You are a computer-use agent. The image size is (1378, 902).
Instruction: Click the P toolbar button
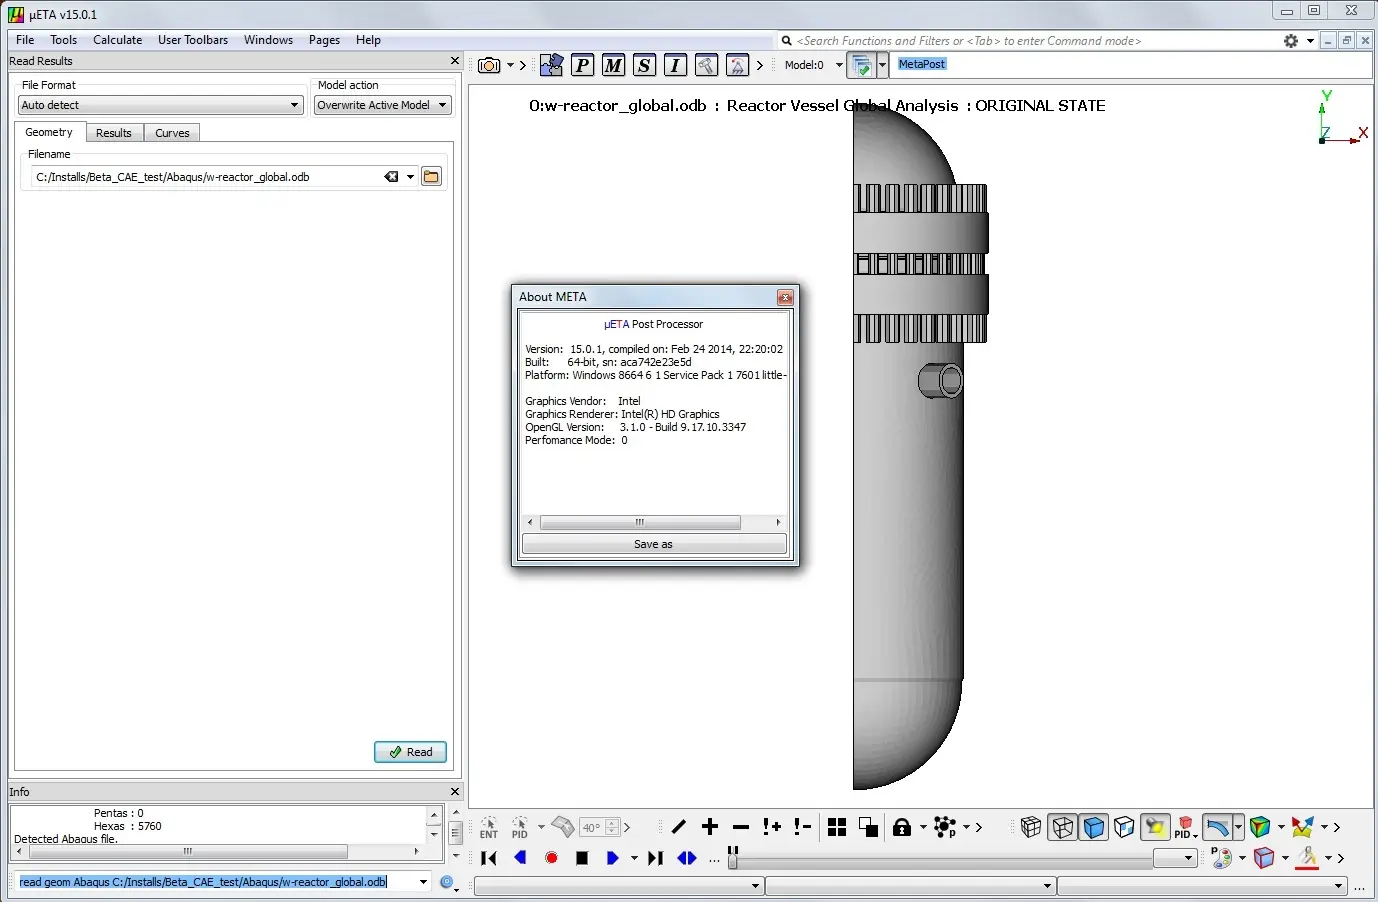pyautogui.click(x=582, y=65)
